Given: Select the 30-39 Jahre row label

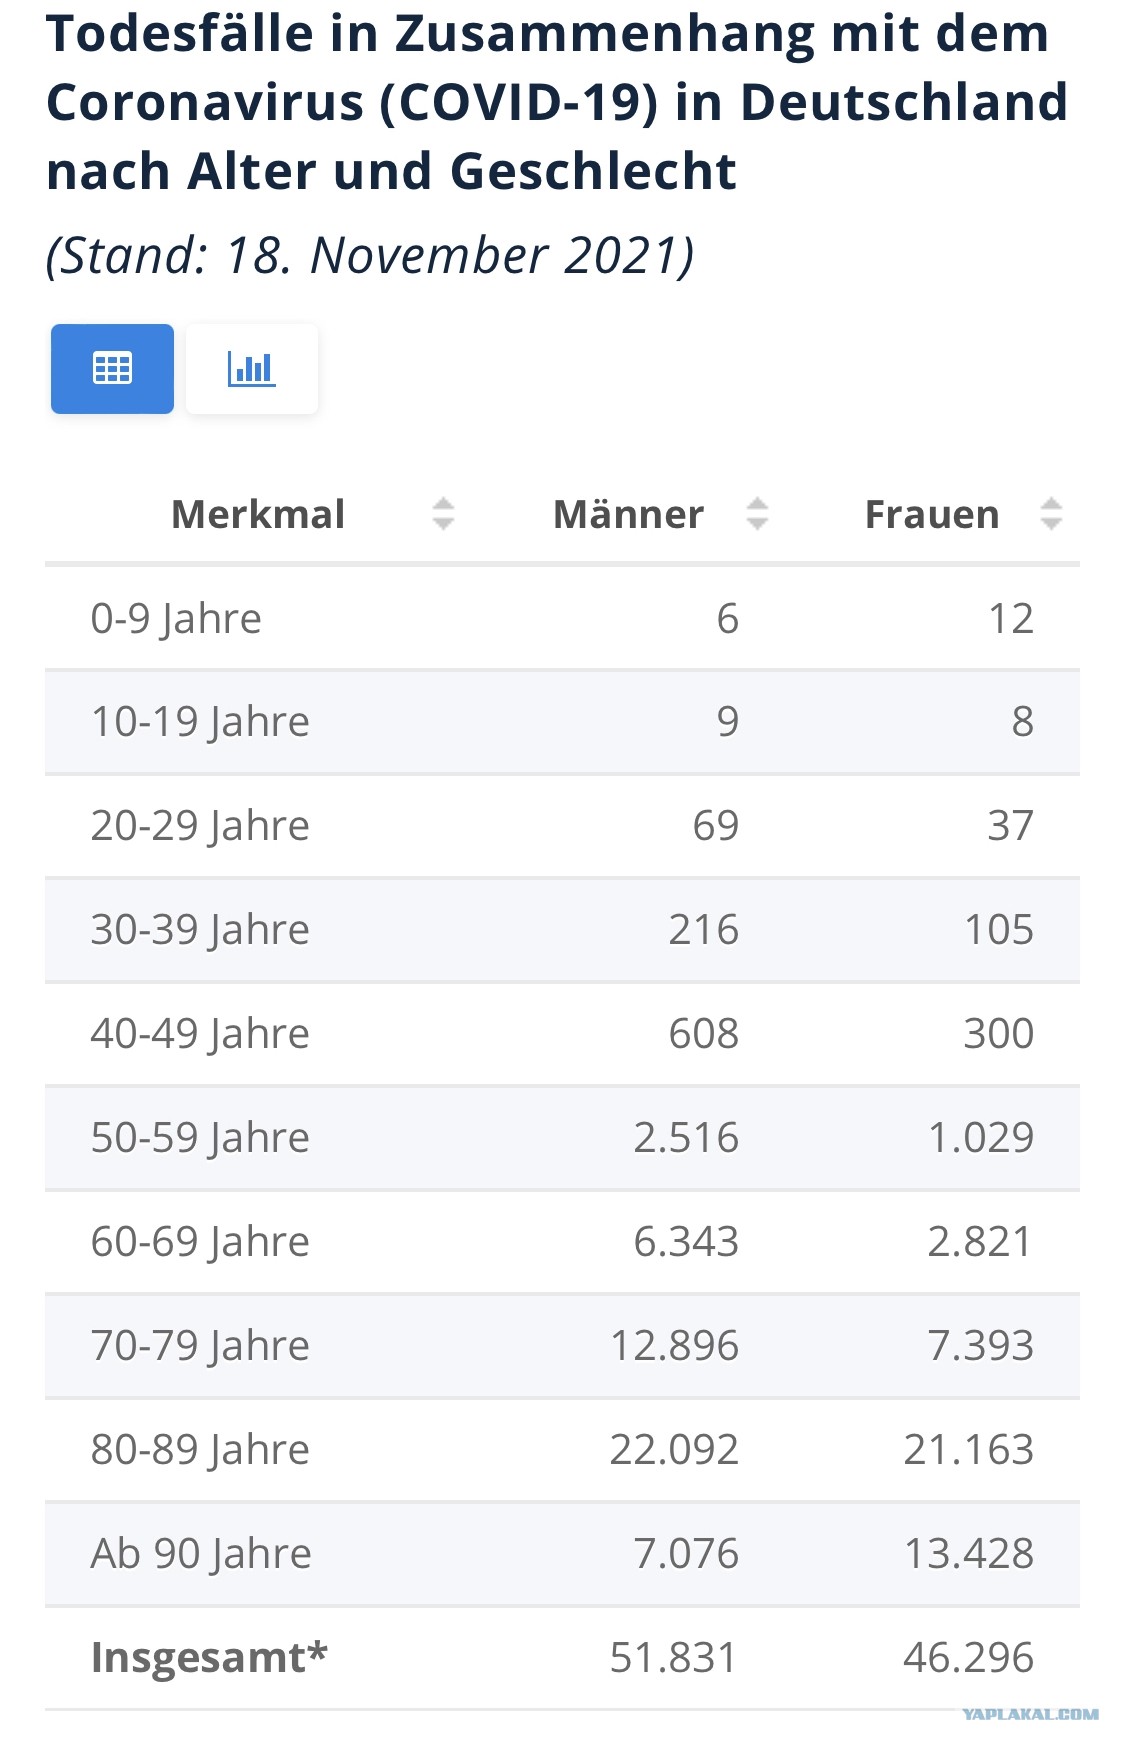Looking at the screenshot, I should (x=200, y=930).
